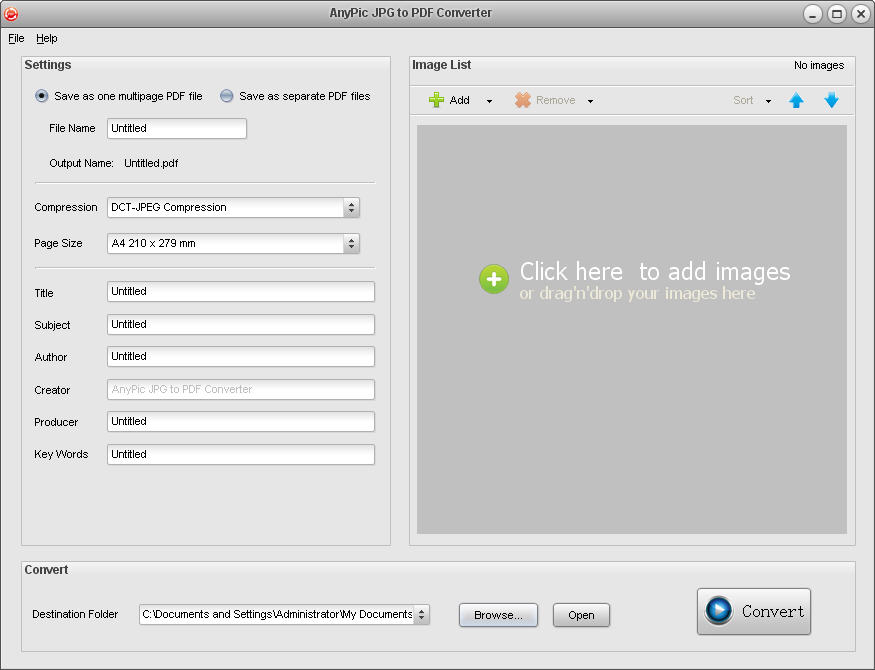Click the Remove images X icon

pyautogui.click(x=523, y=100)
